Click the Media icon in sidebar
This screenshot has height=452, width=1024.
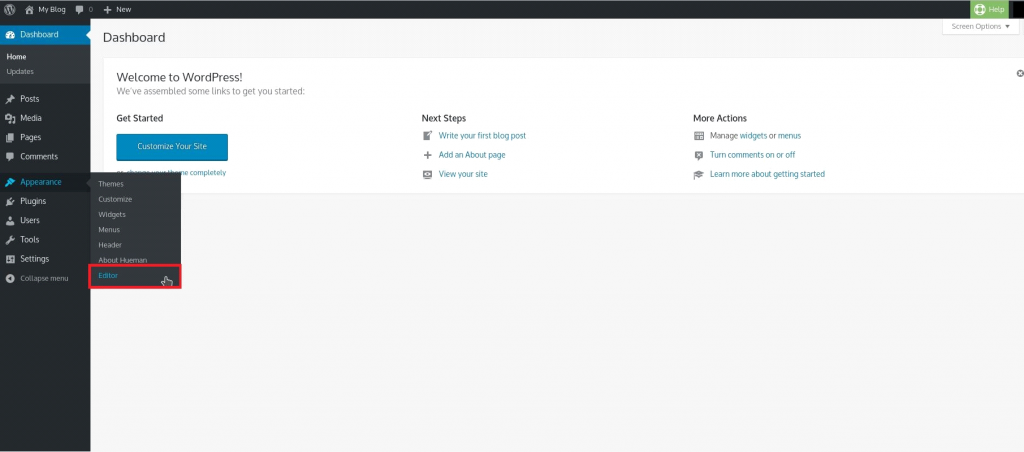click(x=10, y=118)
